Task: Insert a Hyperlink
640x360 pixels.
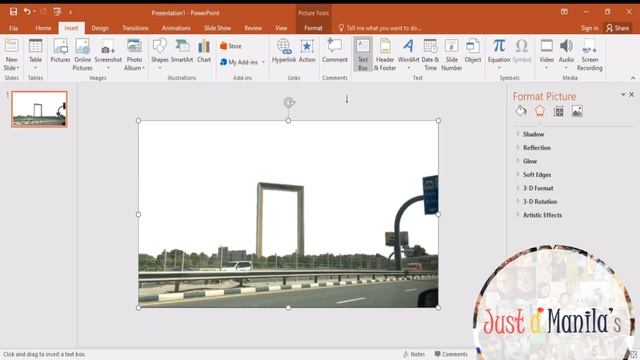Action: [x=284, y=51]
